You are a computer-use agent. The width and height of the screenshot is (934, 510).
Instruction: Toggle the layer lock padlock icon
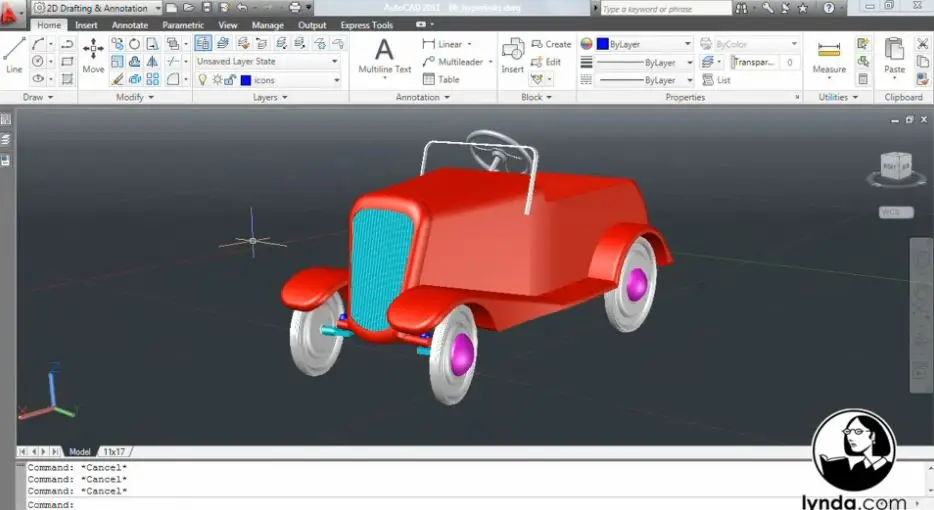230,80
